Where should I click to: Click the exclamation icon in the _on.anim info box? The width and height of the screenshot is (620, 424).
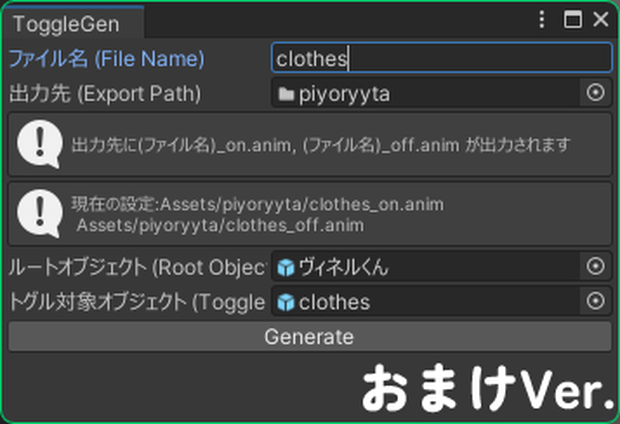pos(40,144)
